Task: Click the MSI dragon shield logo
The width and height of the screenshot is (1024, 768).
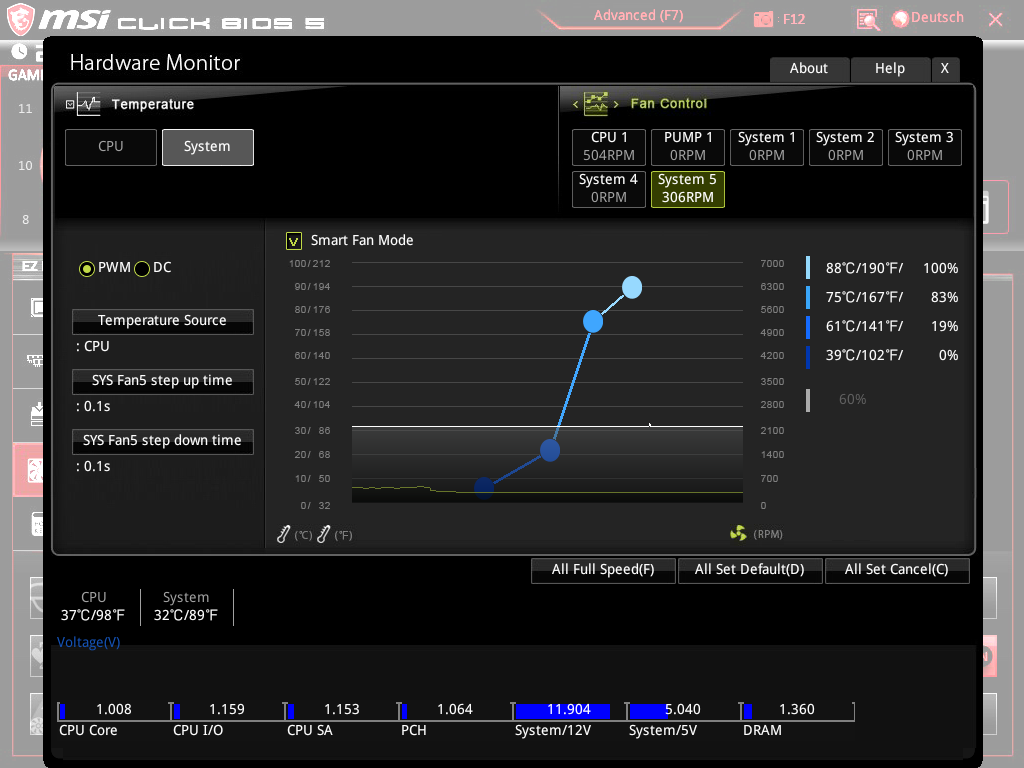Action: click(x=20, y=19)
